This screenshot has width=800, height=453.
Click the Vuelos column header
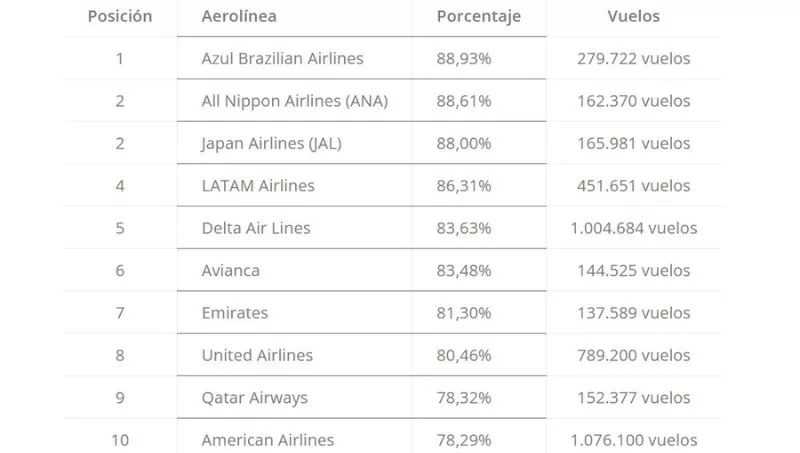tap(634, 17)
